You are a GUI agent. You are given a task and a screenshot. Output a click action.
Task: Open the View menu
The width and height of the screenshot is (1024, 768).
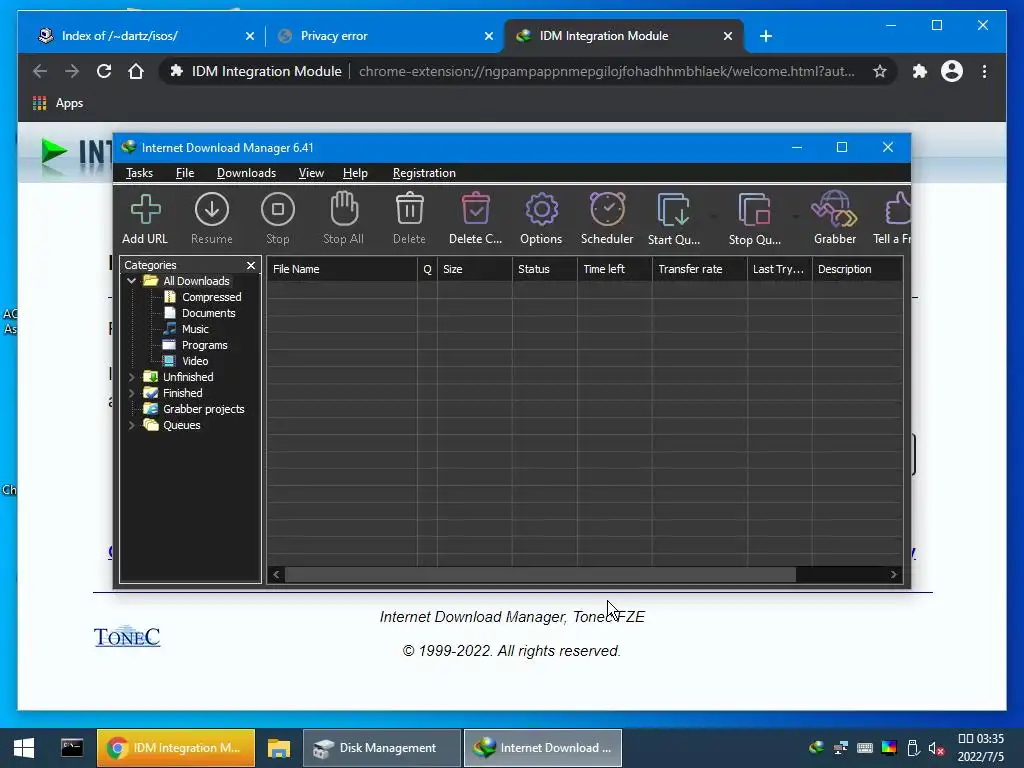(x=311, y=173)
